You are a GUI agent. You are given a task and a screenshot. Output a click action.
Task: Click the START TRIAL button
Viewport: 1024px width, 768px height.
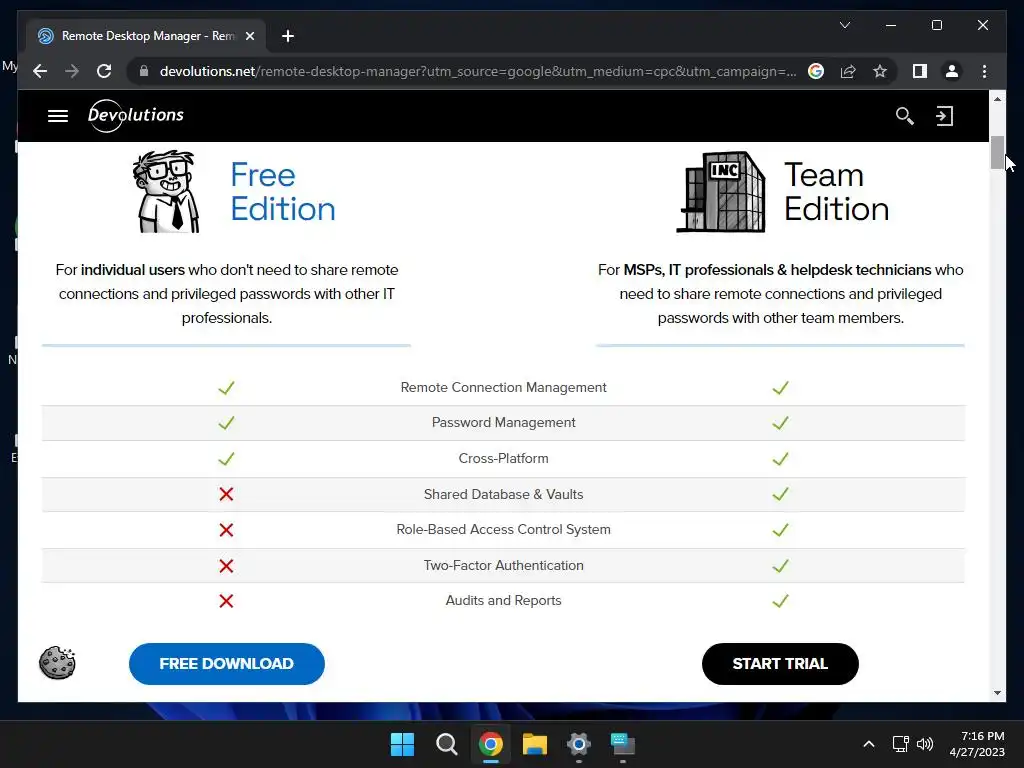click(x=780, y=664)
